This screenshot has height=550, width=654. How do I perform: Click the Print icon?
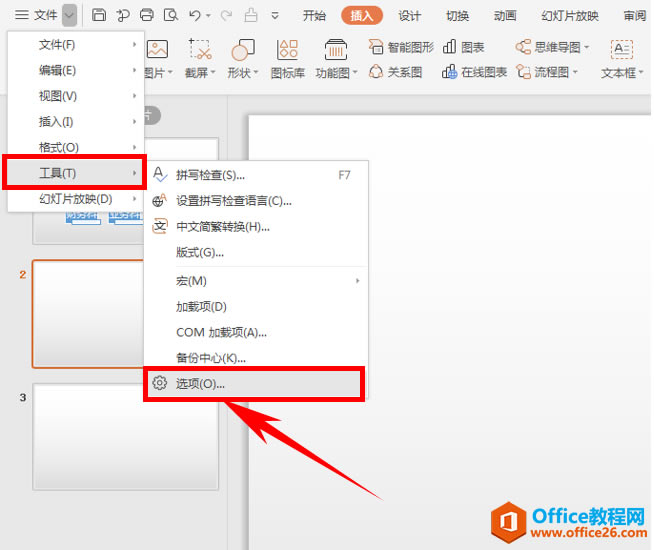pos(146,15)
